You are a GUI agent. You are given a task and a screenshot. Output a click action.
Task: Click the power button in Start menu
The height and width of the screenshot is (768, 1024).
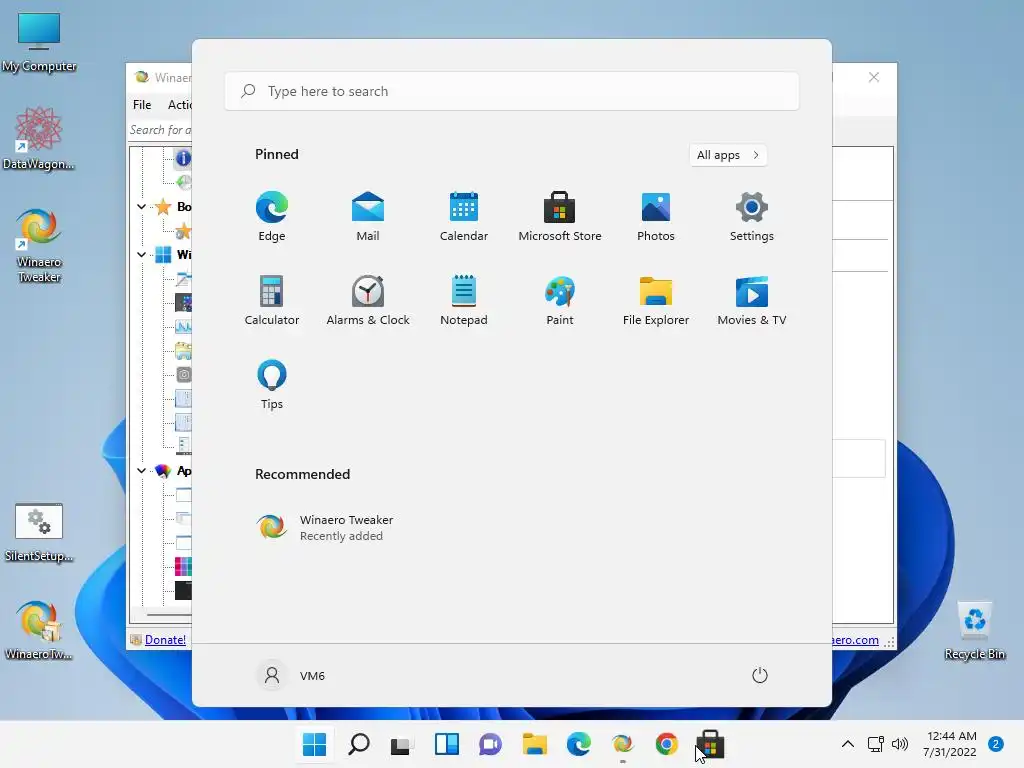(x=760, y=675)
